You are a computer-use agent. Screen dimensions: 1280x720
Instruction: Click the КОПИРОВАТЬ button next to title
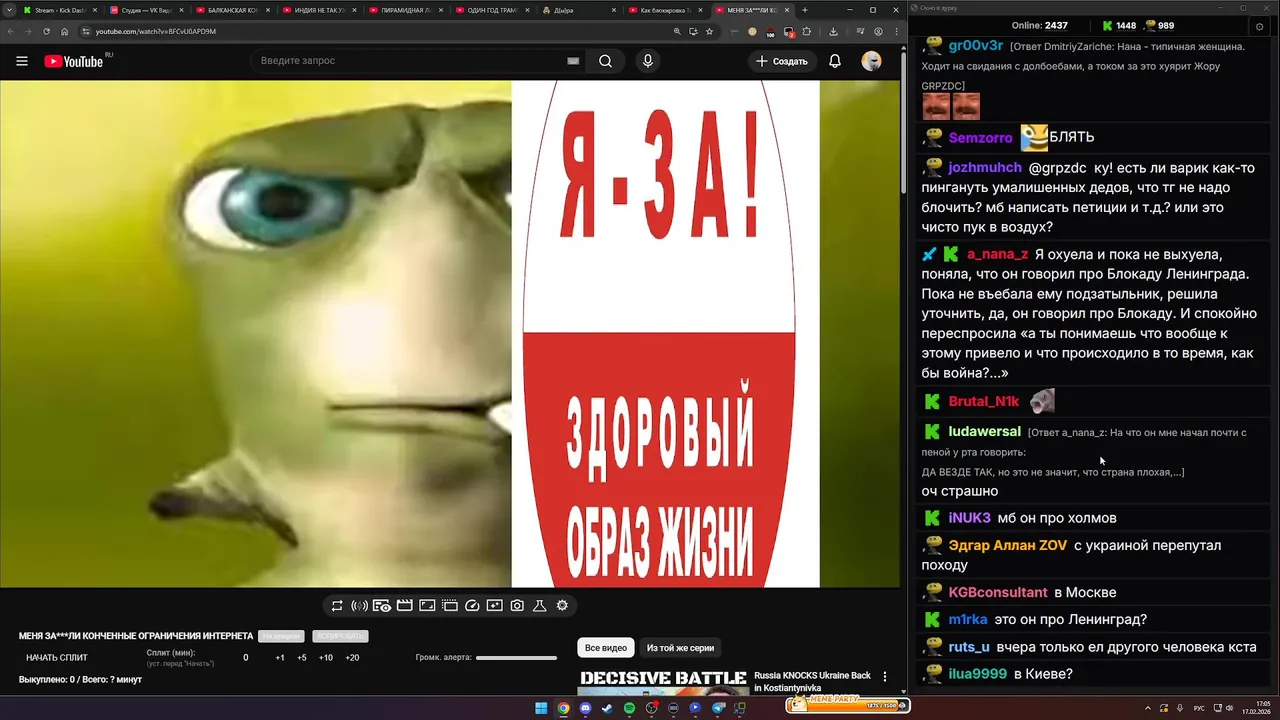click(340, 636)
